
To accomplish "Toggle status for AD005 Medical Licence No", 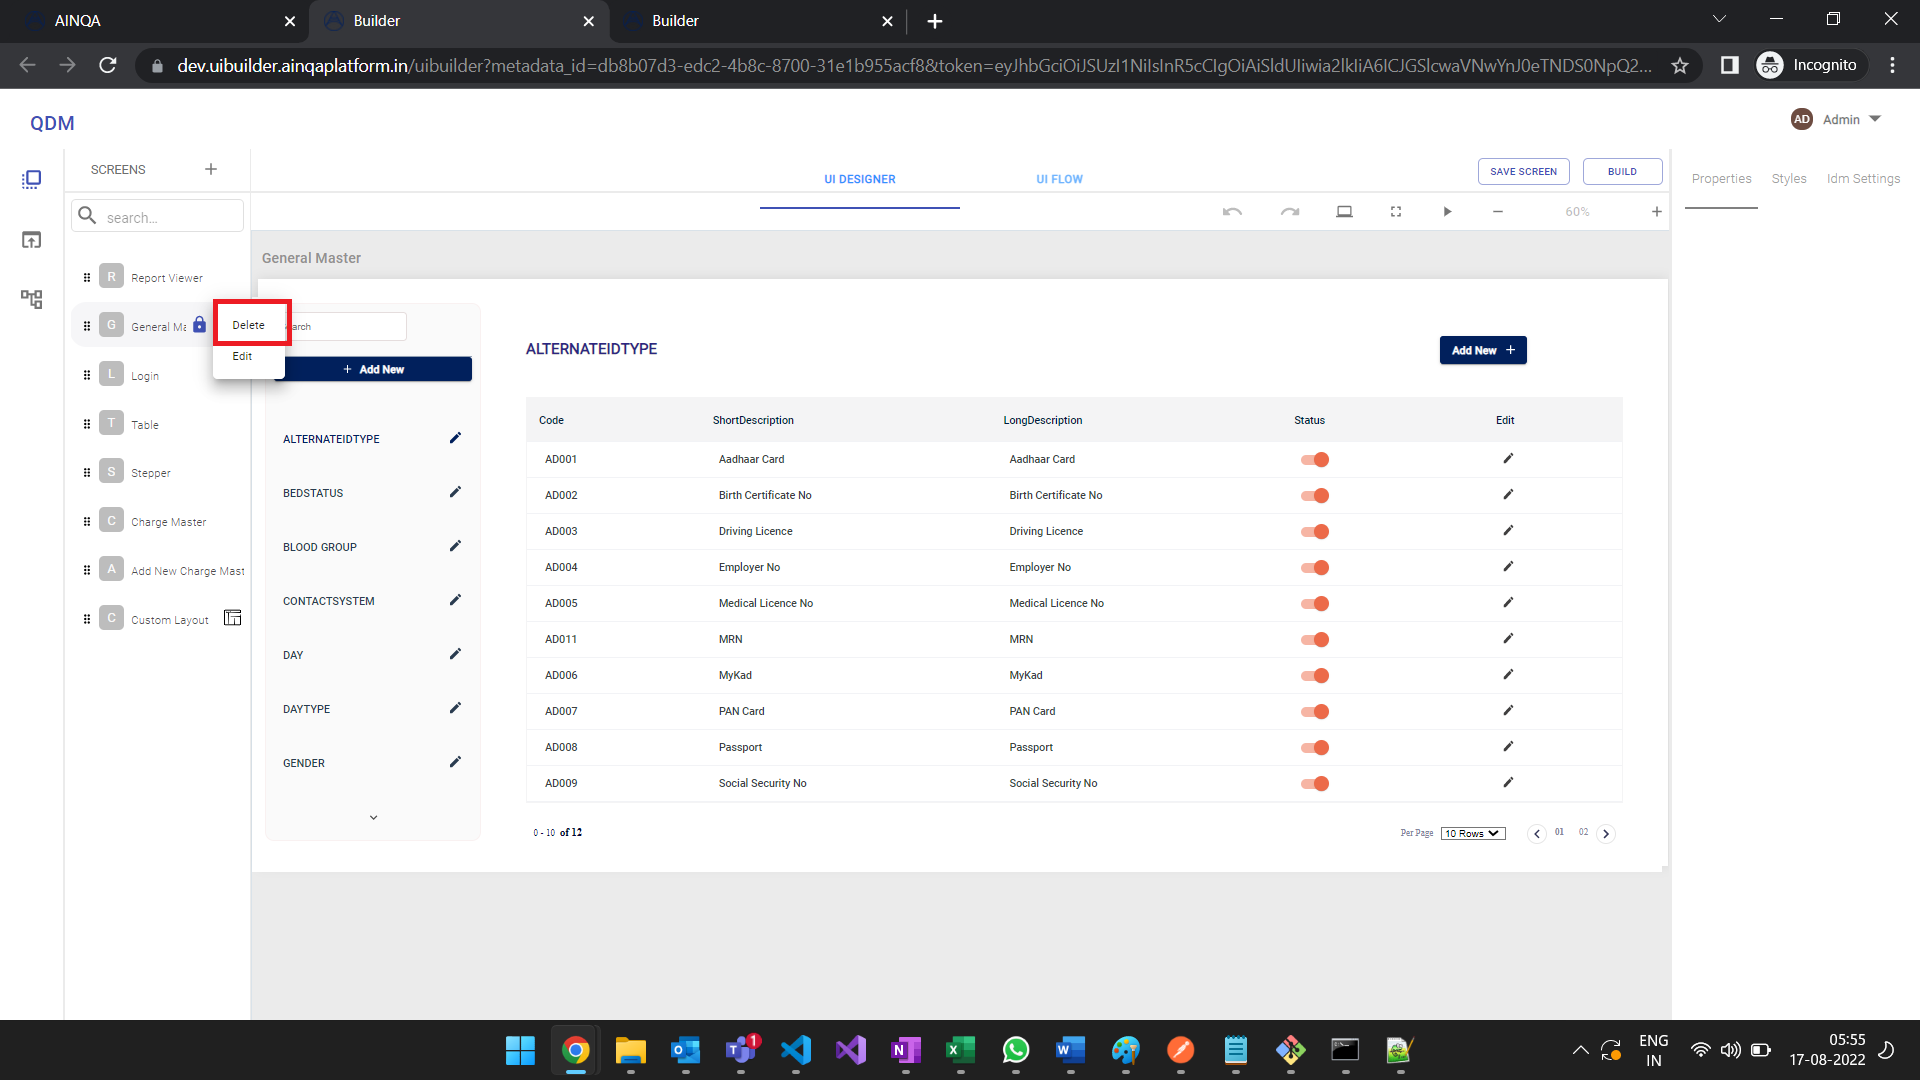I will pyautogui.click(x=1315, y=604).
